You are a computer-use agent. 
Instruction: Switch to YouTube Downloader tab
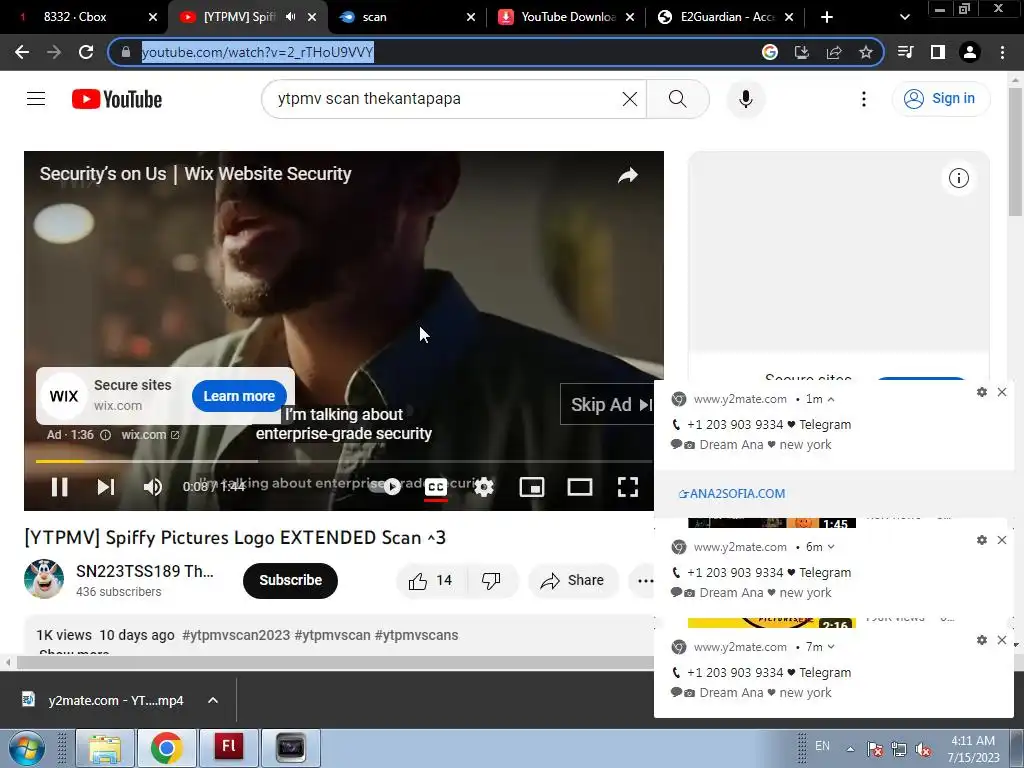point(568,17)
